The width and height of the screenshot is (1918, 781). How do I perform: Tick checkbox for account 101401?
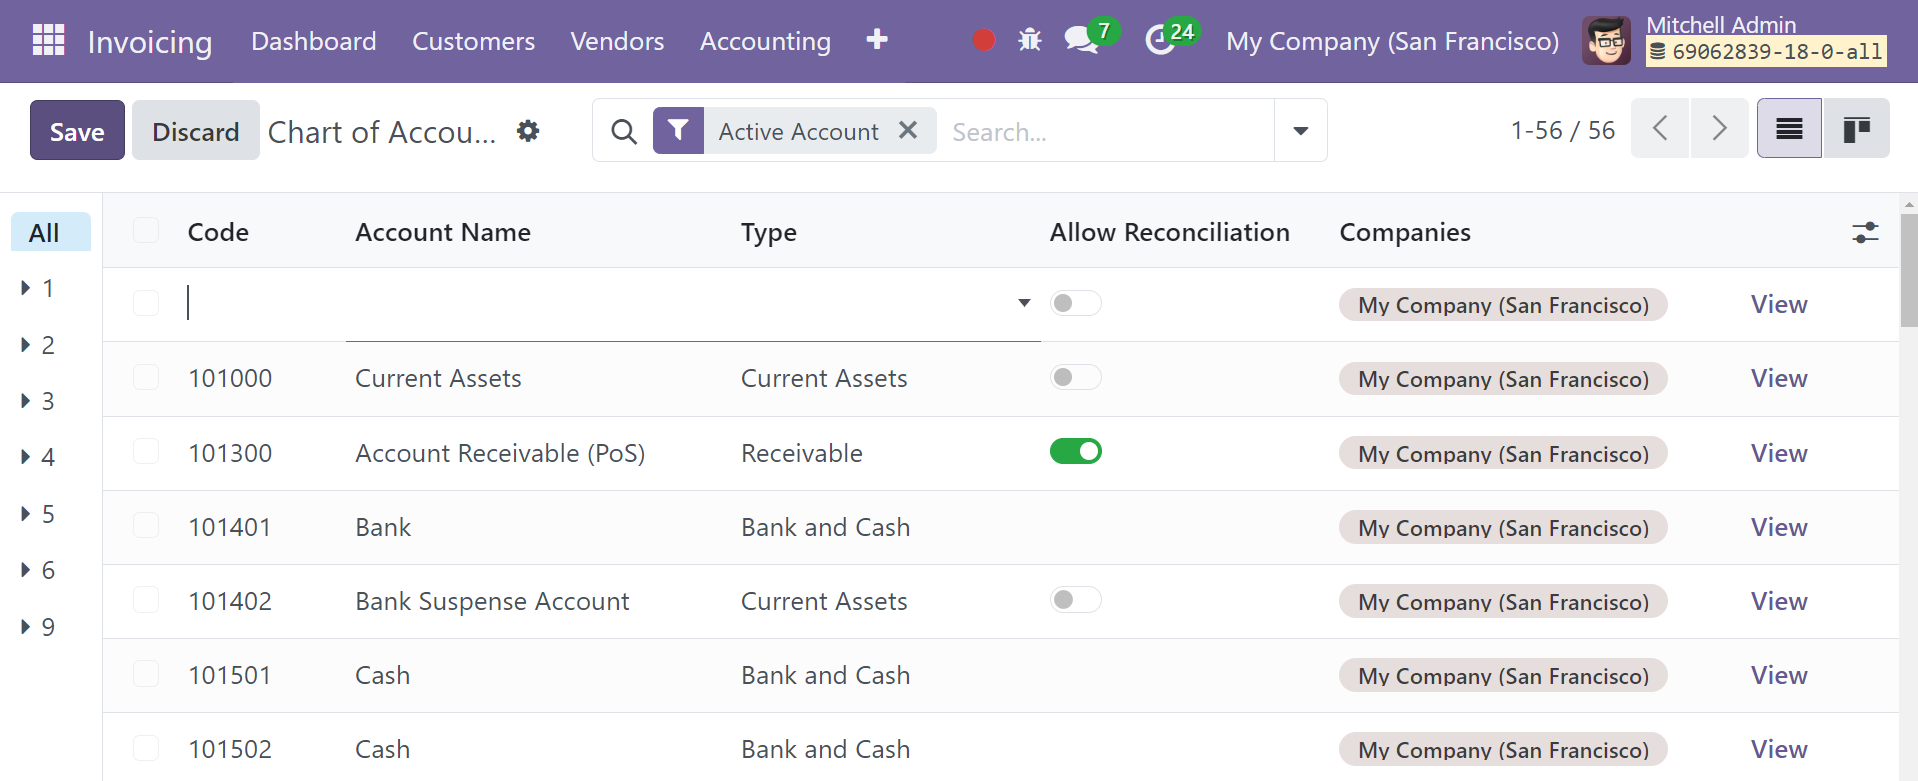pos(146,526)
